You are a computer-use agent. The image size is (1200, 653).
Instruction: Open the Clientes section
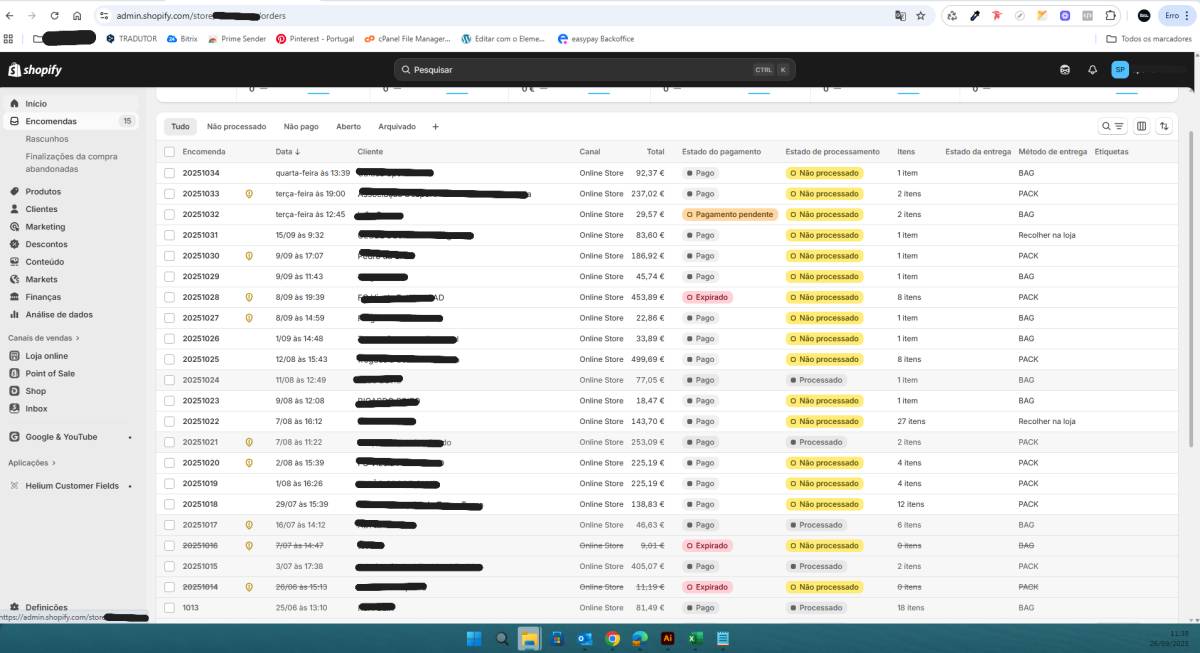click(41, 209)
